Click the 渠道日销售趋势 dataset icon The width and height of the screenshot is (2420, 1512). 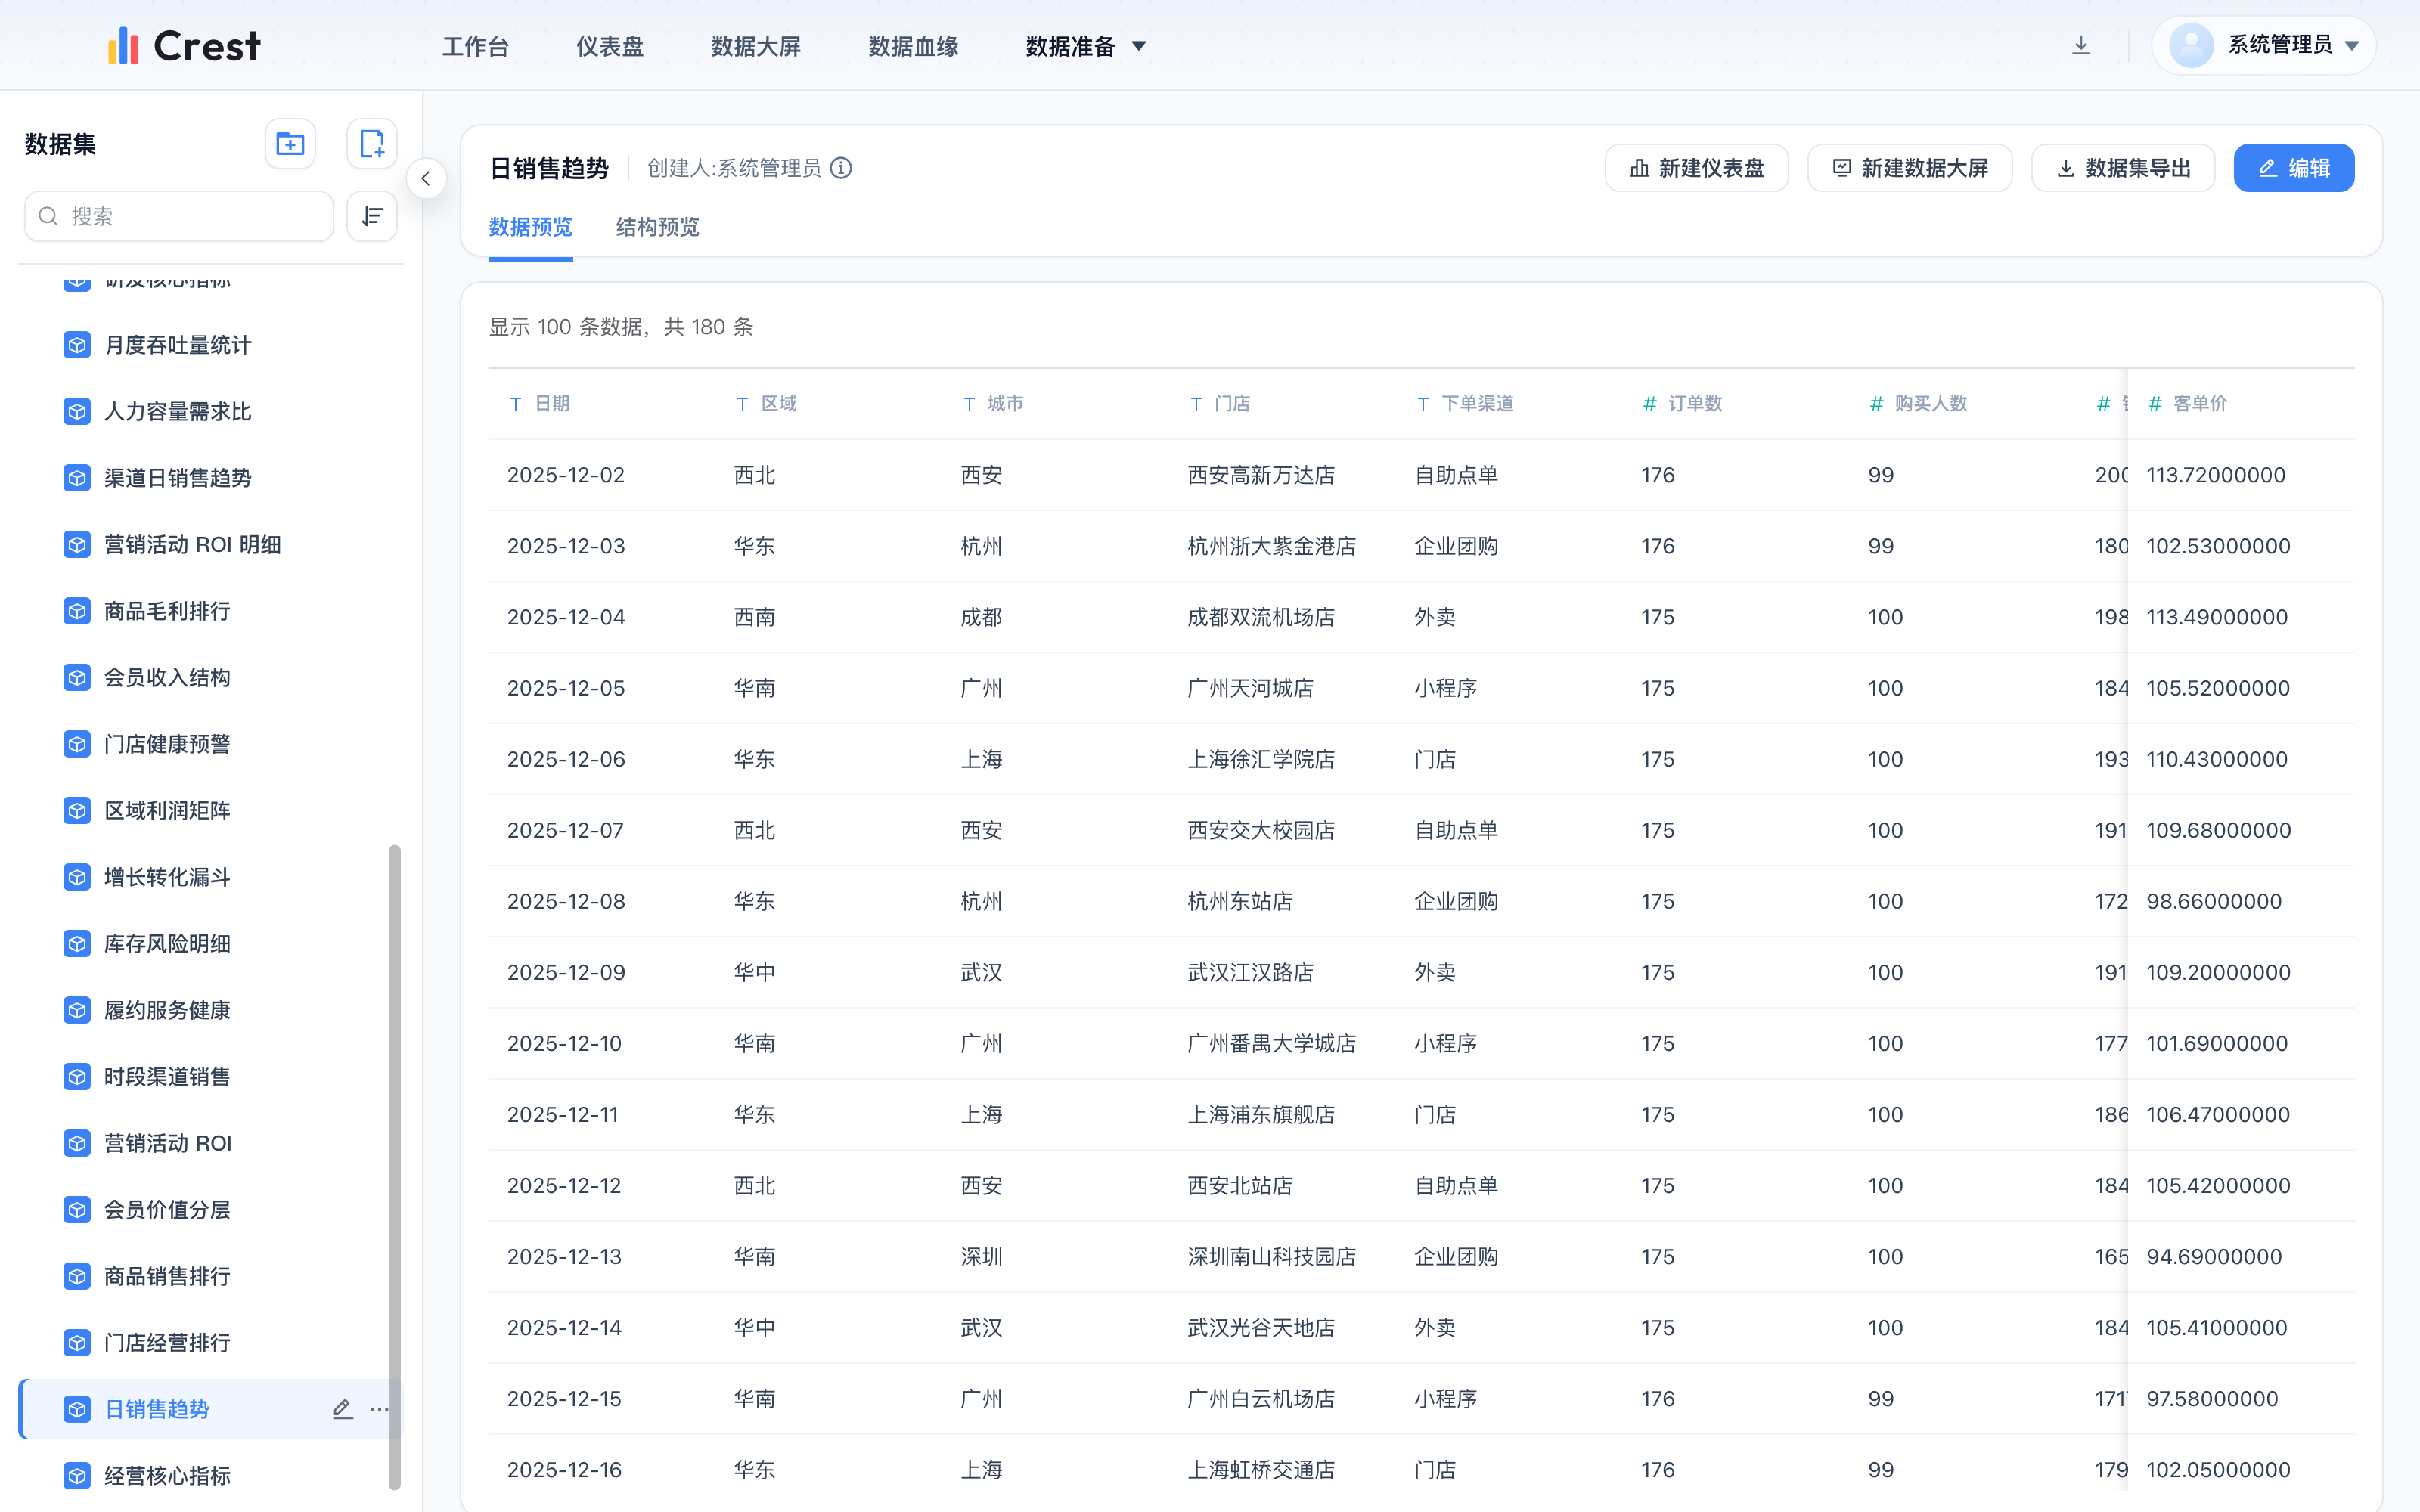[x=77, y=478]
